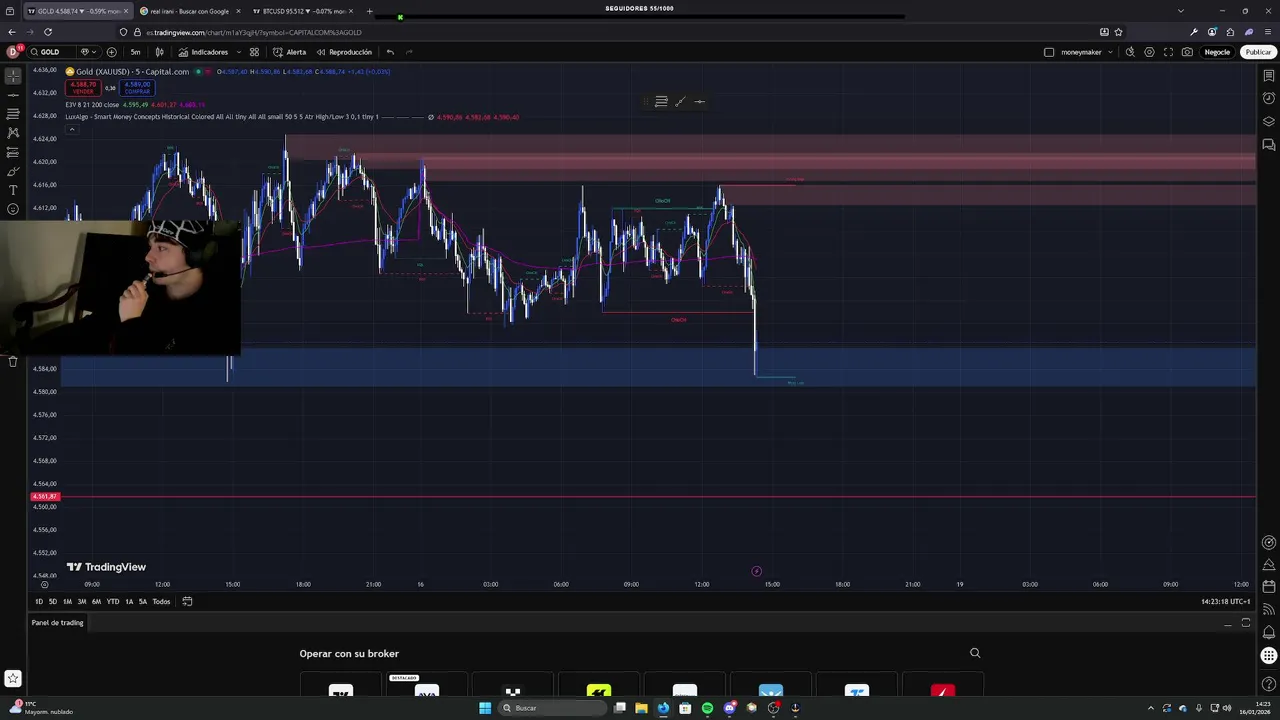The width and height of the screenshot is (1280, 720).
Task: Create an alert with Alerta button
Action: click(290, 52)
